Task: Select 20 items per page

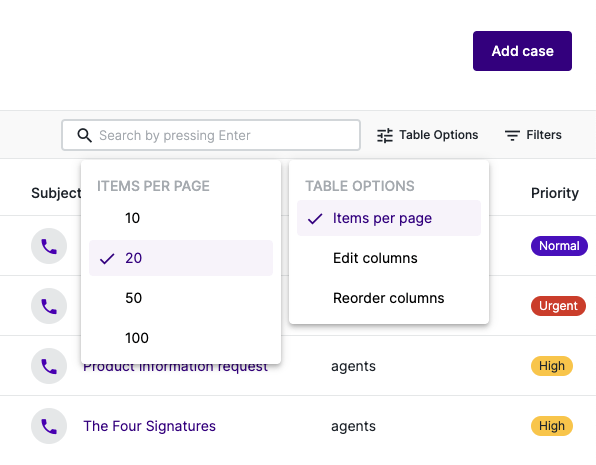Action: [x=181, y=258]
